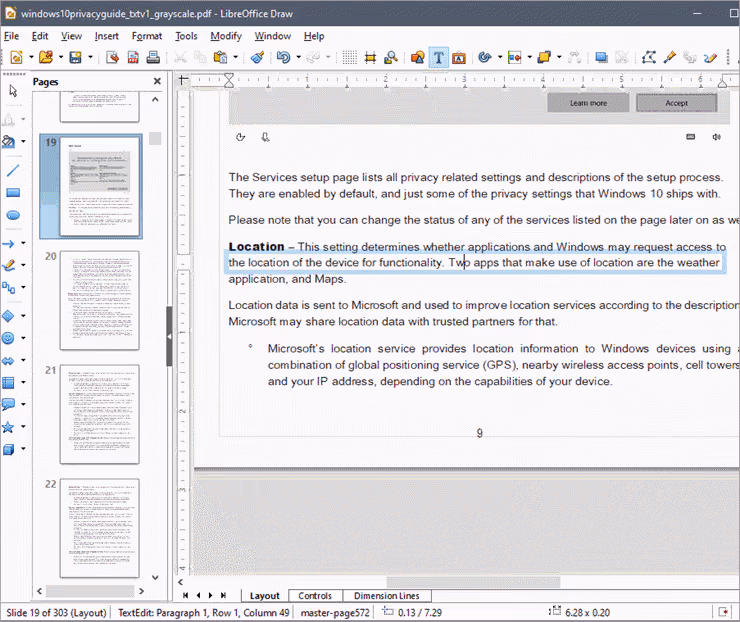Viewport: 740px width, 622px height.
Task: Click the Align objects icon
Action: pos(514,58)
